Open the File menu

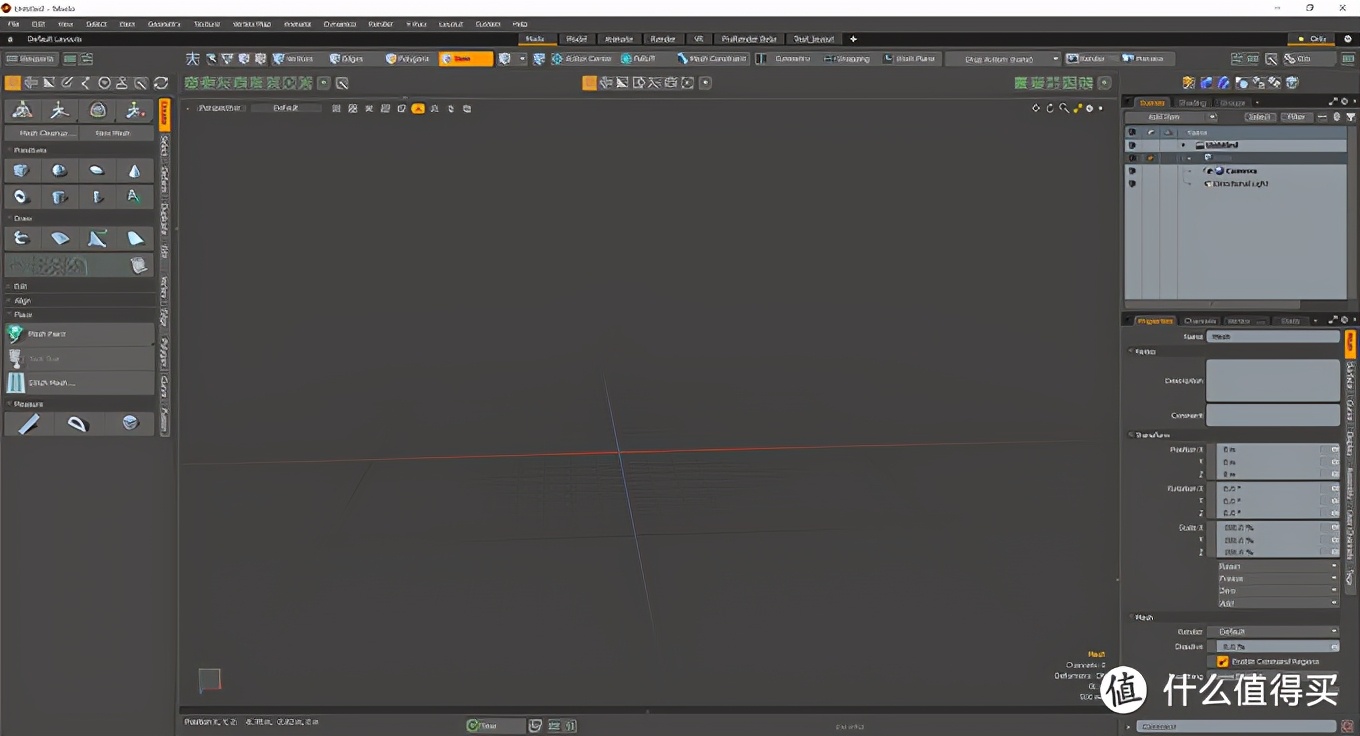point(13,24)
